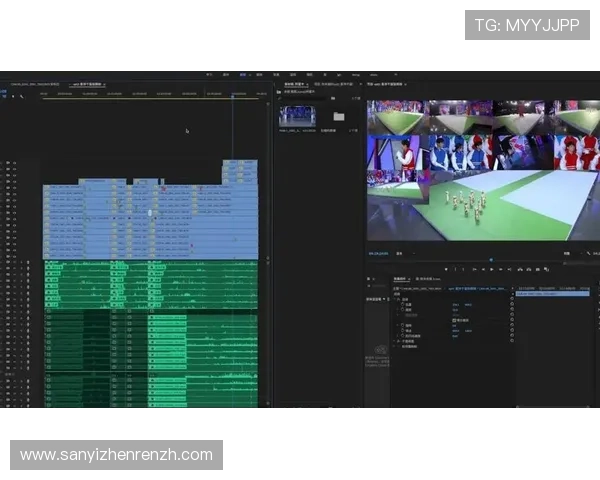Click reset parameter icon on top Effect Controls row
This screenshot has width=600, height=480.
512,297
